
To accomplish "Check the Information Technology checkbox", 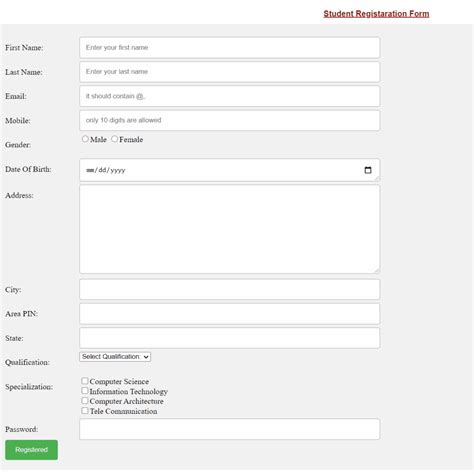I will point(85,391).
